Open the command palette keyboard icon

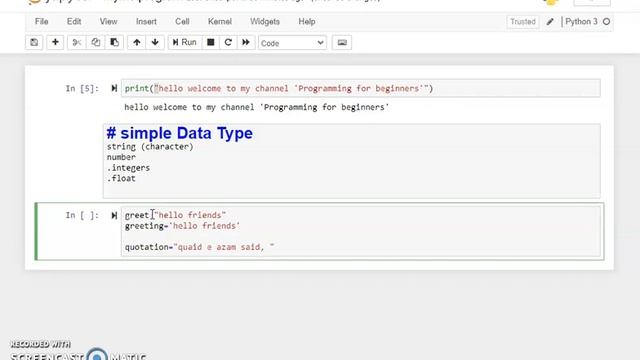[342, 42]
